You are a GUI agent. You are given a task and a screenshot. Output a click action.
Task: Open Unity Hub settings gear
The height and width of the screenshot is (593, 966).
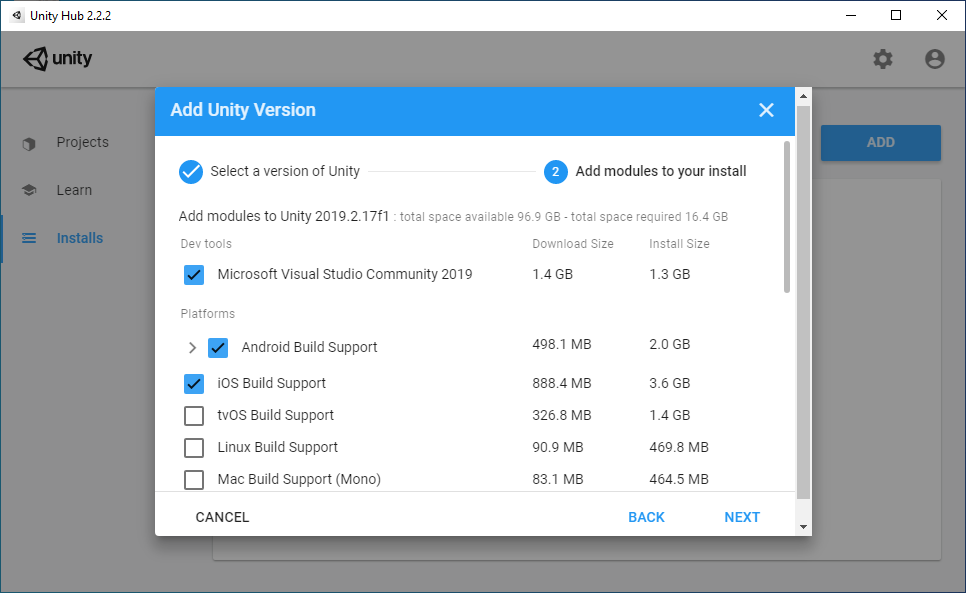point(883,59)
